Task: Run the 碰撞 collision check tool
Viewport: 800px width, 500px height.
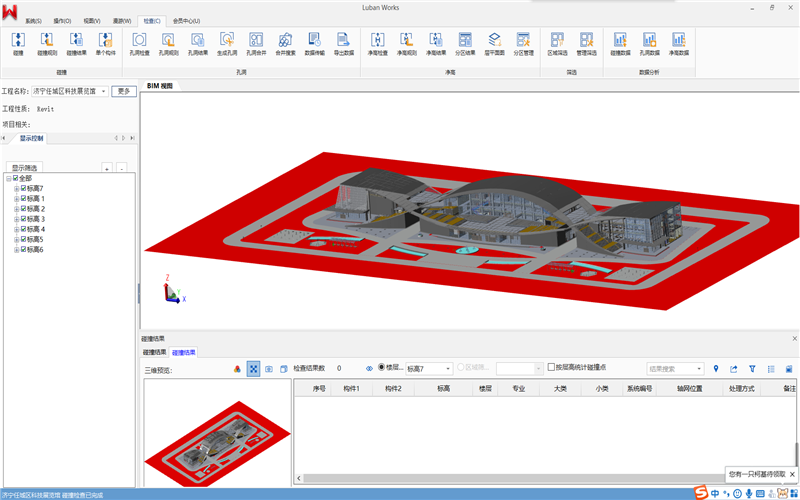Action: 18,43
